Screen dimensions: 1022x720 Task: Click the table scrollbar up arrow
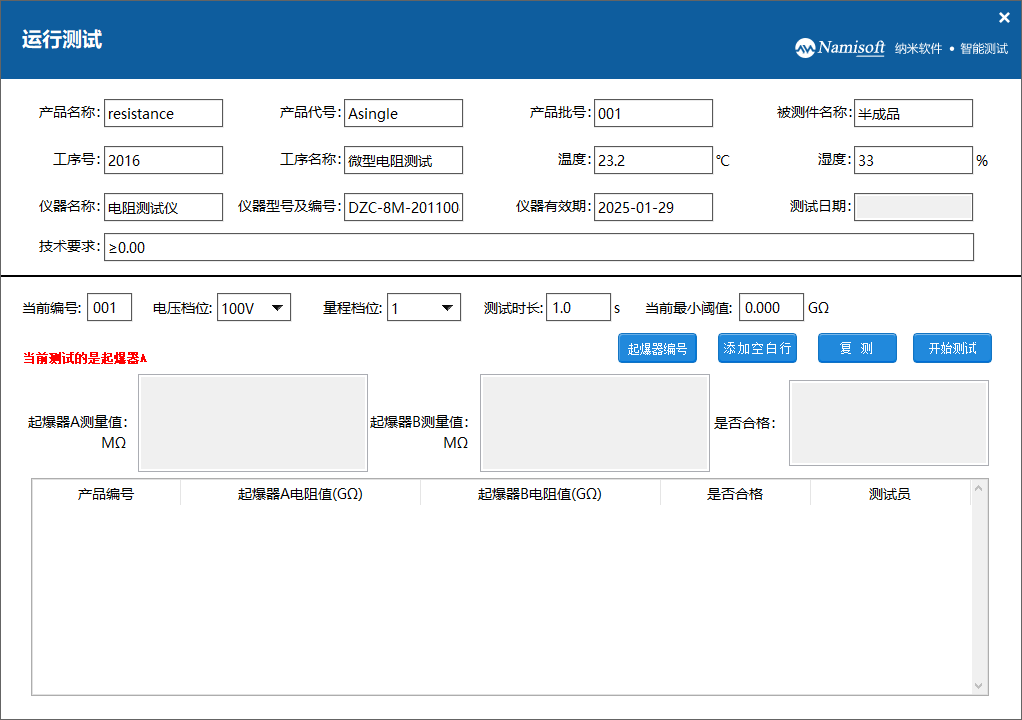(979, 488)
